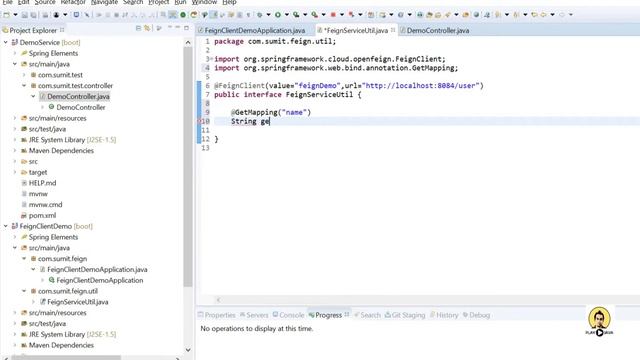
Task: Click the globe icon in the main toolbar
Action: (x=476, y=15)
